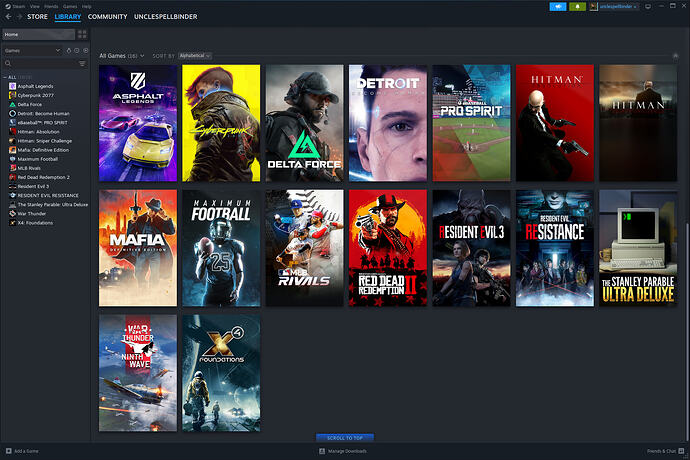
Task: Click Asphalt Legends icon in sidebar list
Action: tap(13, 86)
